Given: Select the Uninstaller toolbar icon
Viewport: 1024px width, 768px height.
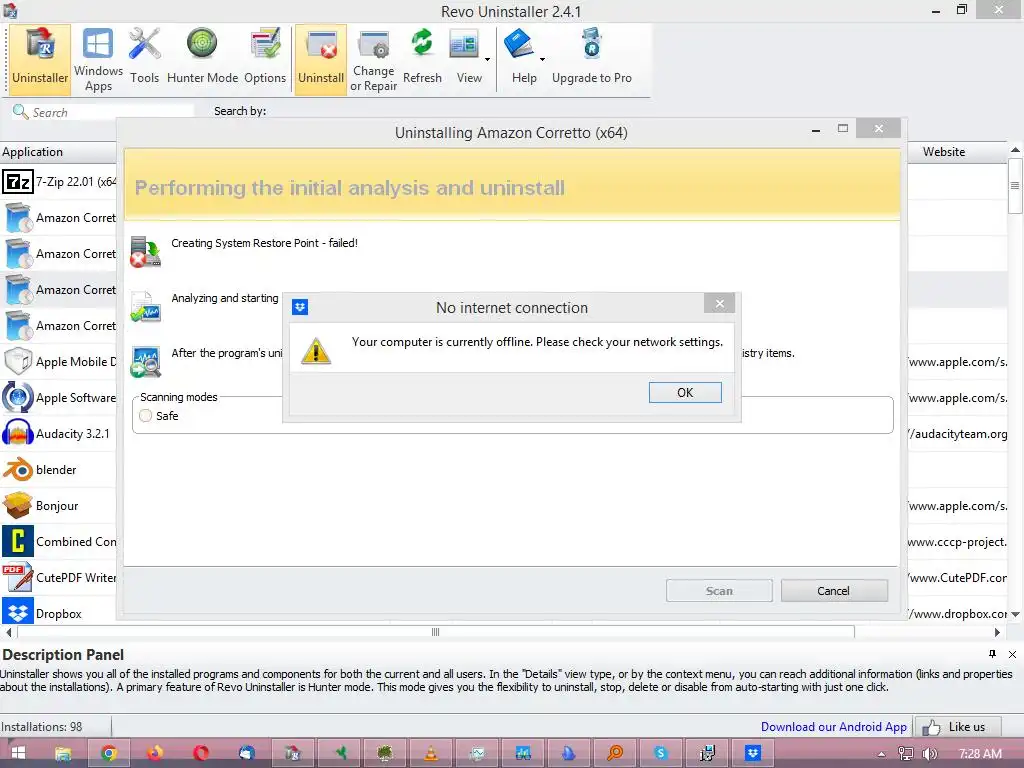Looking at the screenshot, I should [40, 59].
